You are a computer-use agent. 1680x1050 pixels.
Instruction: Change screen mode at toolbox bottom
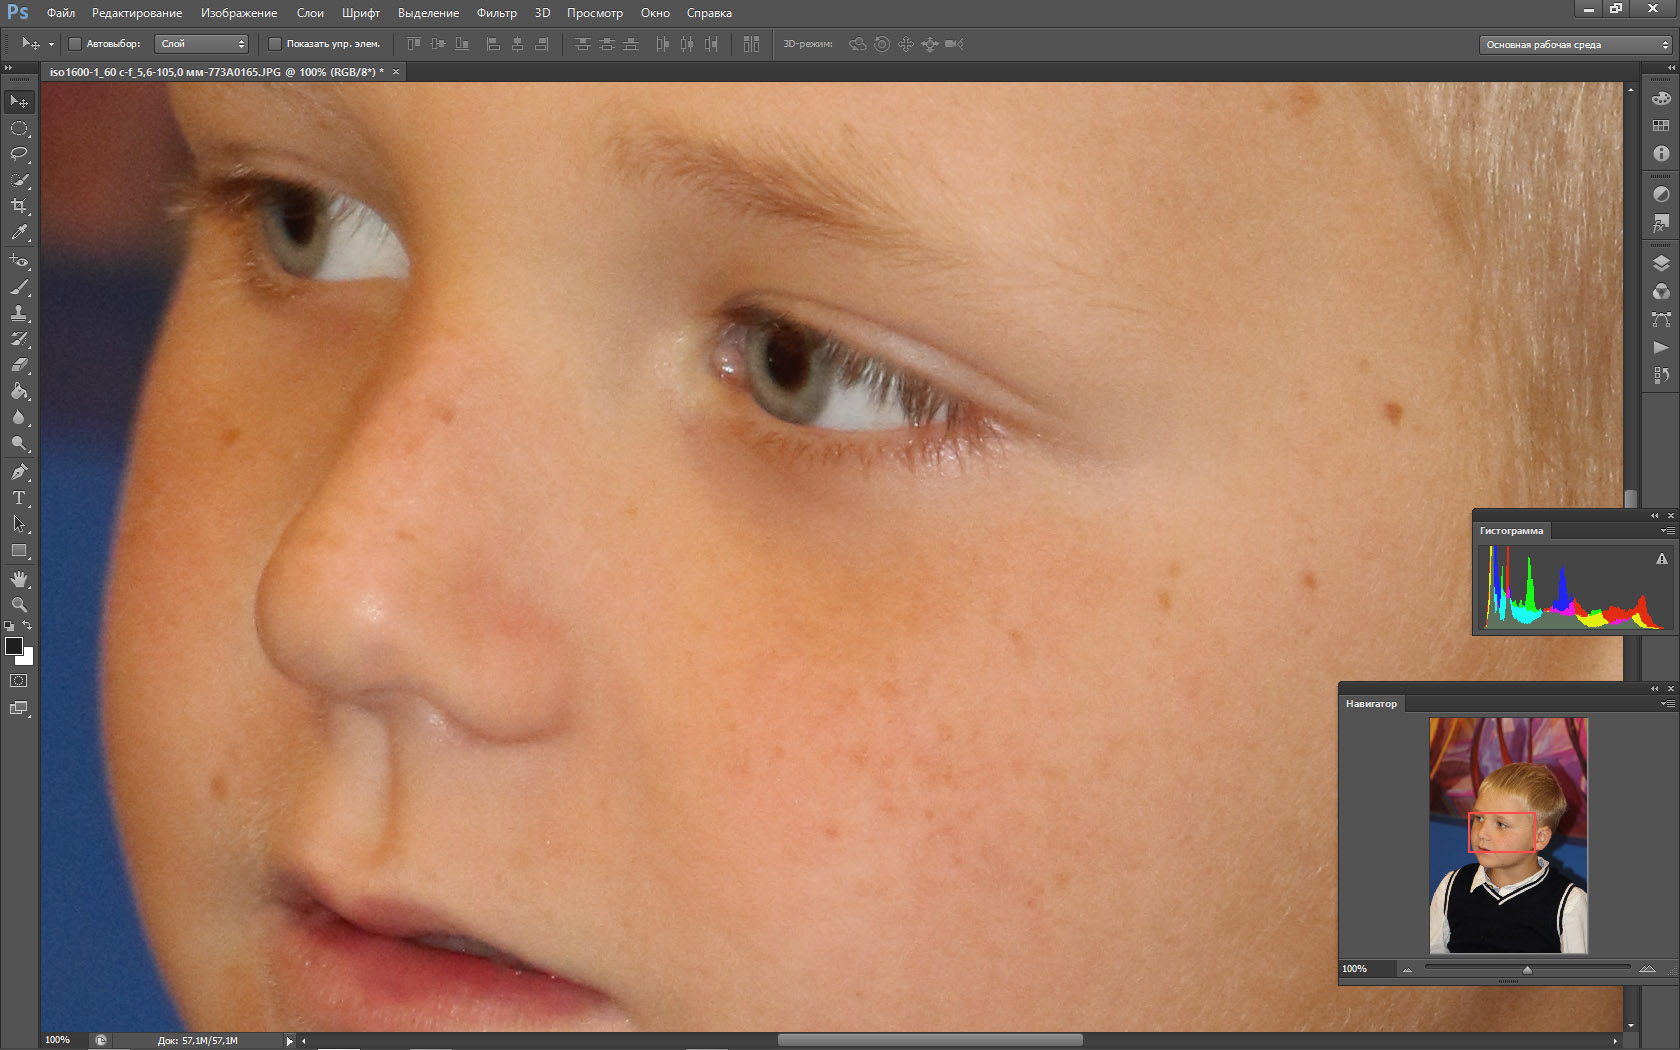19,708
